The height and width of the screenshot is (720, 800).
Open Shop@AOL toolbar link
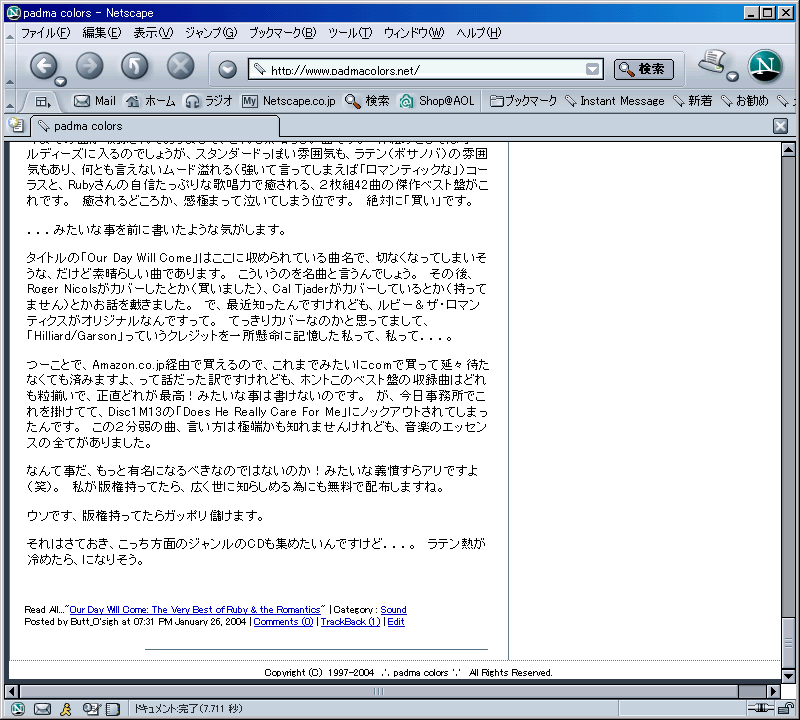[437, 101]
